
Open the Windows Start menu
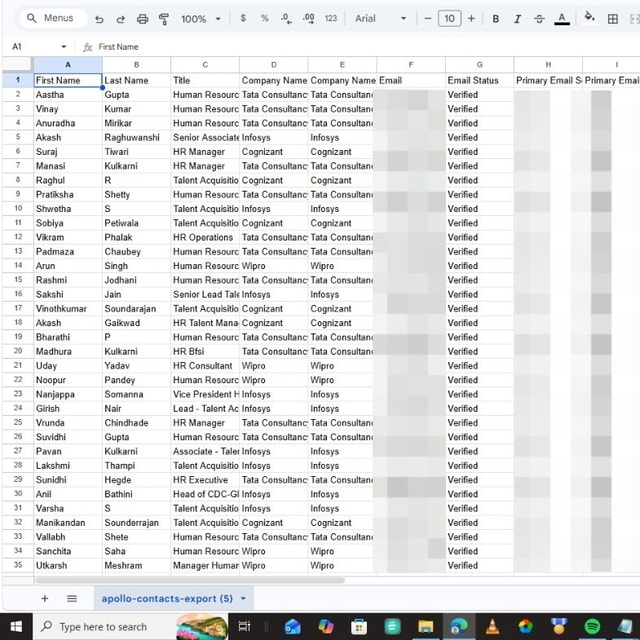[x=16, y=627]
